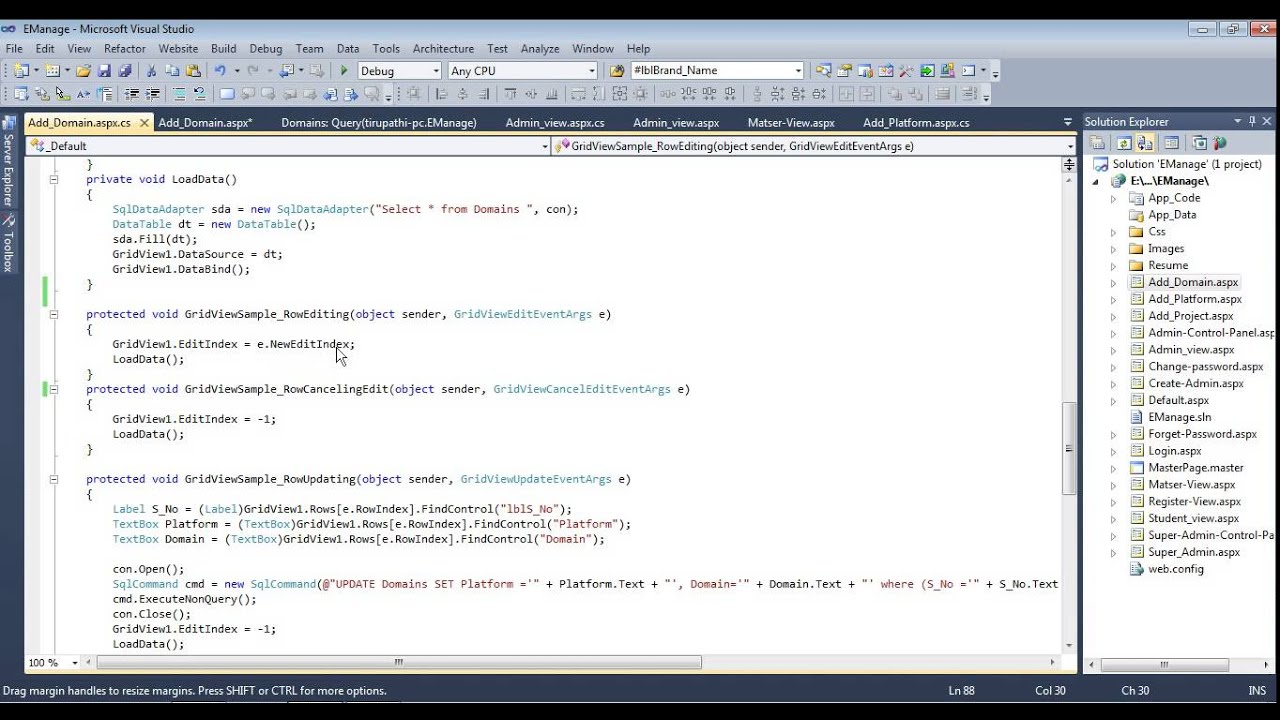Open the Debug menu
Image resolution: width=1280 pixels, height=720 pixels.
point(266,48)
